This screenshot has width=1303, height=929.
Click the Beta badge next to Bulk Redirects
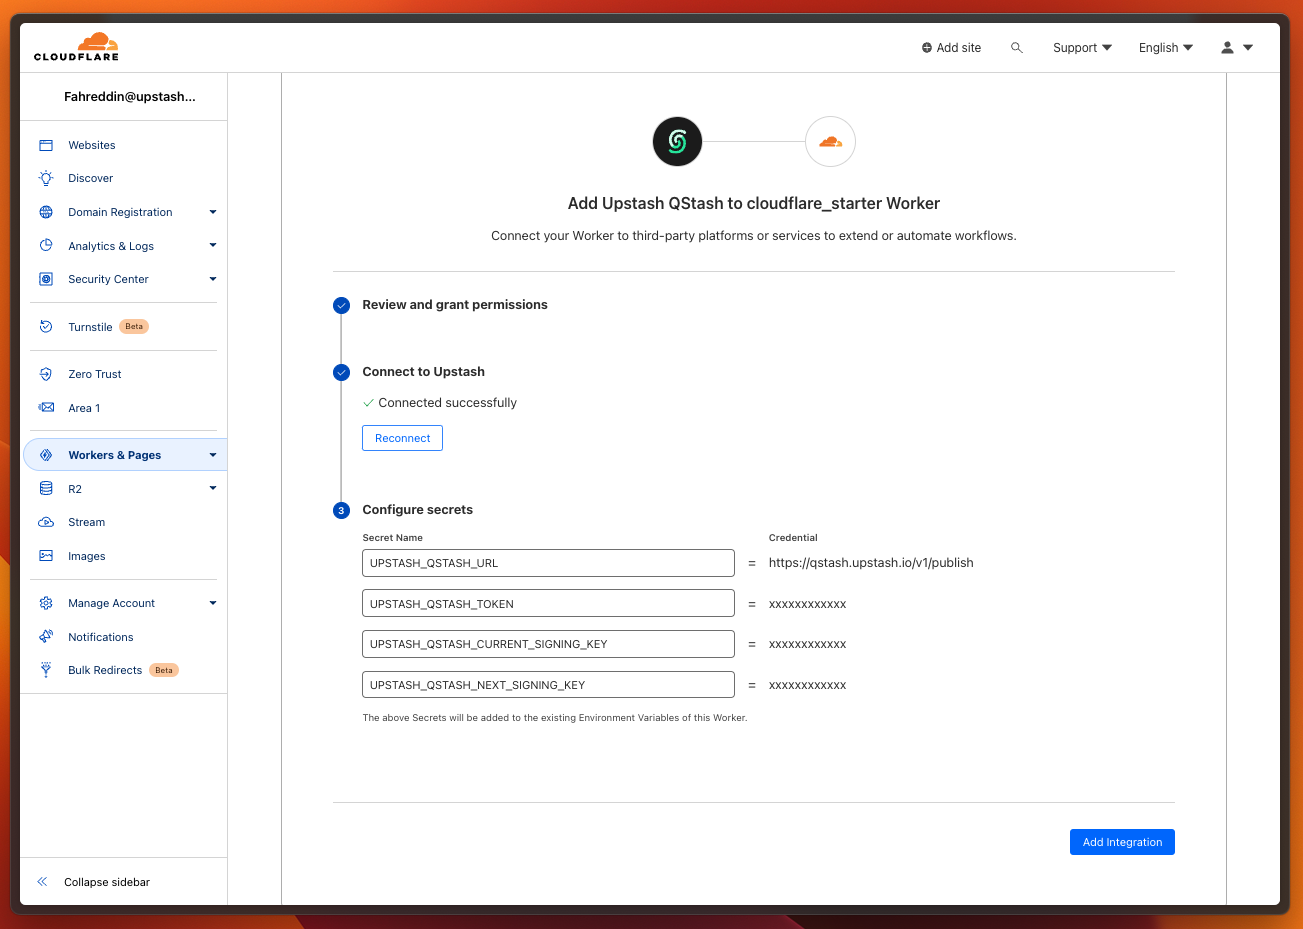click(x=164, y=670)
